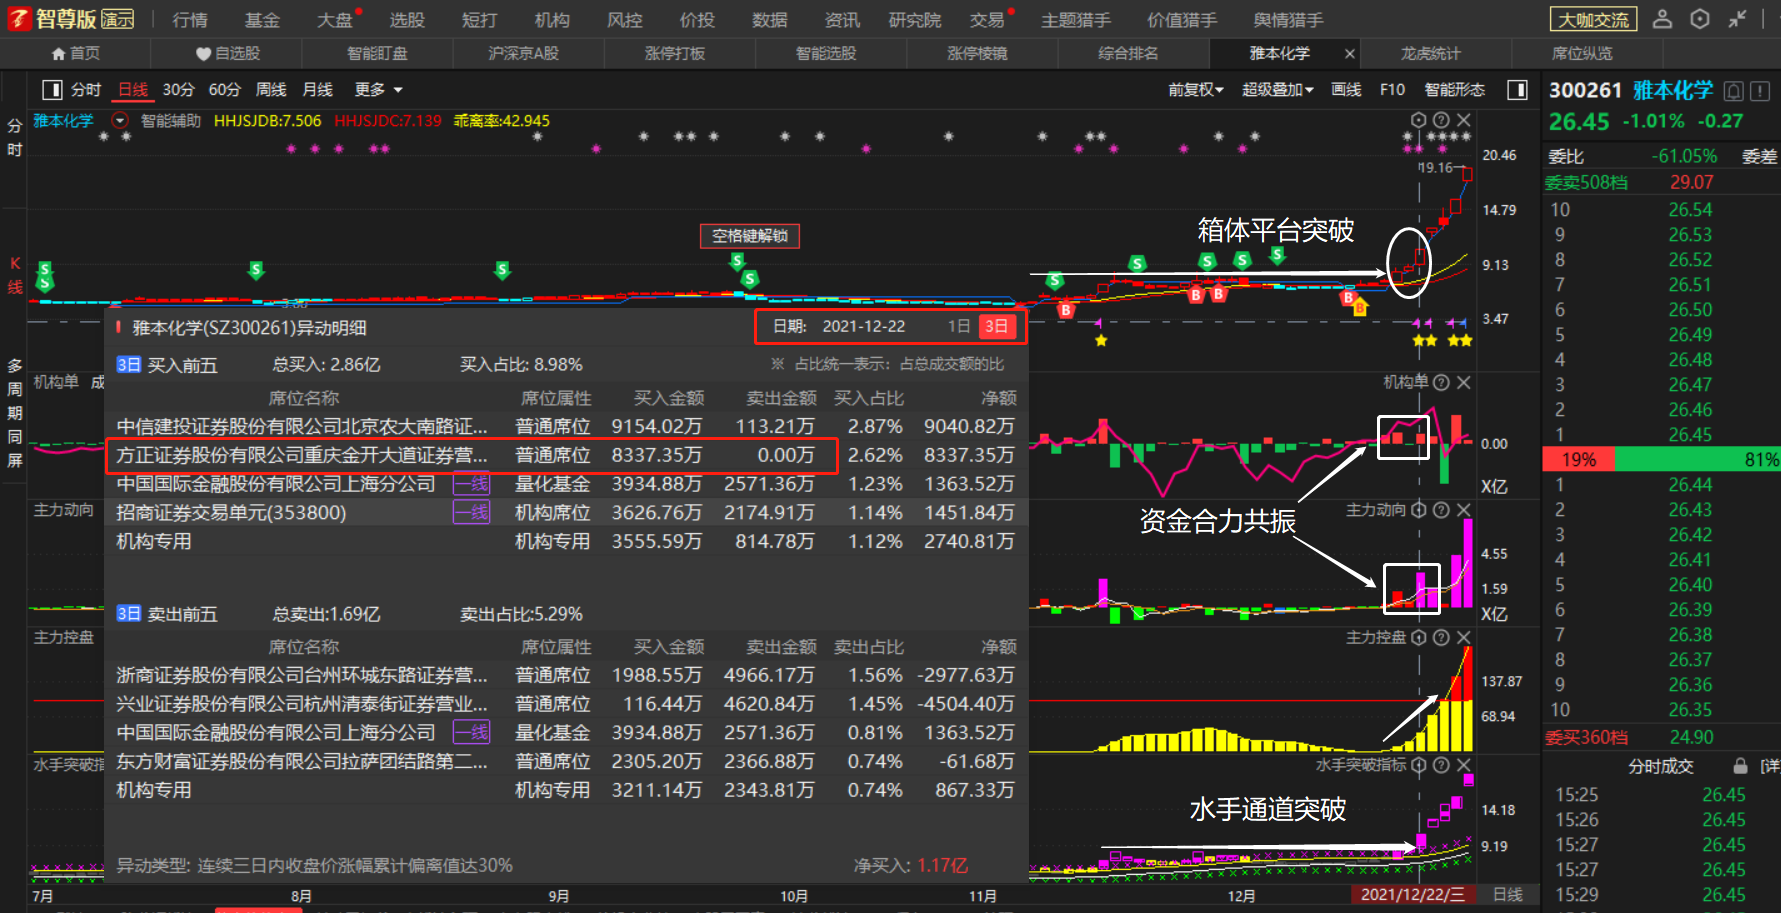This screenshot has width=1781, height=913.
Task: Open the 交易 menu
Action: tap(987, 20)
